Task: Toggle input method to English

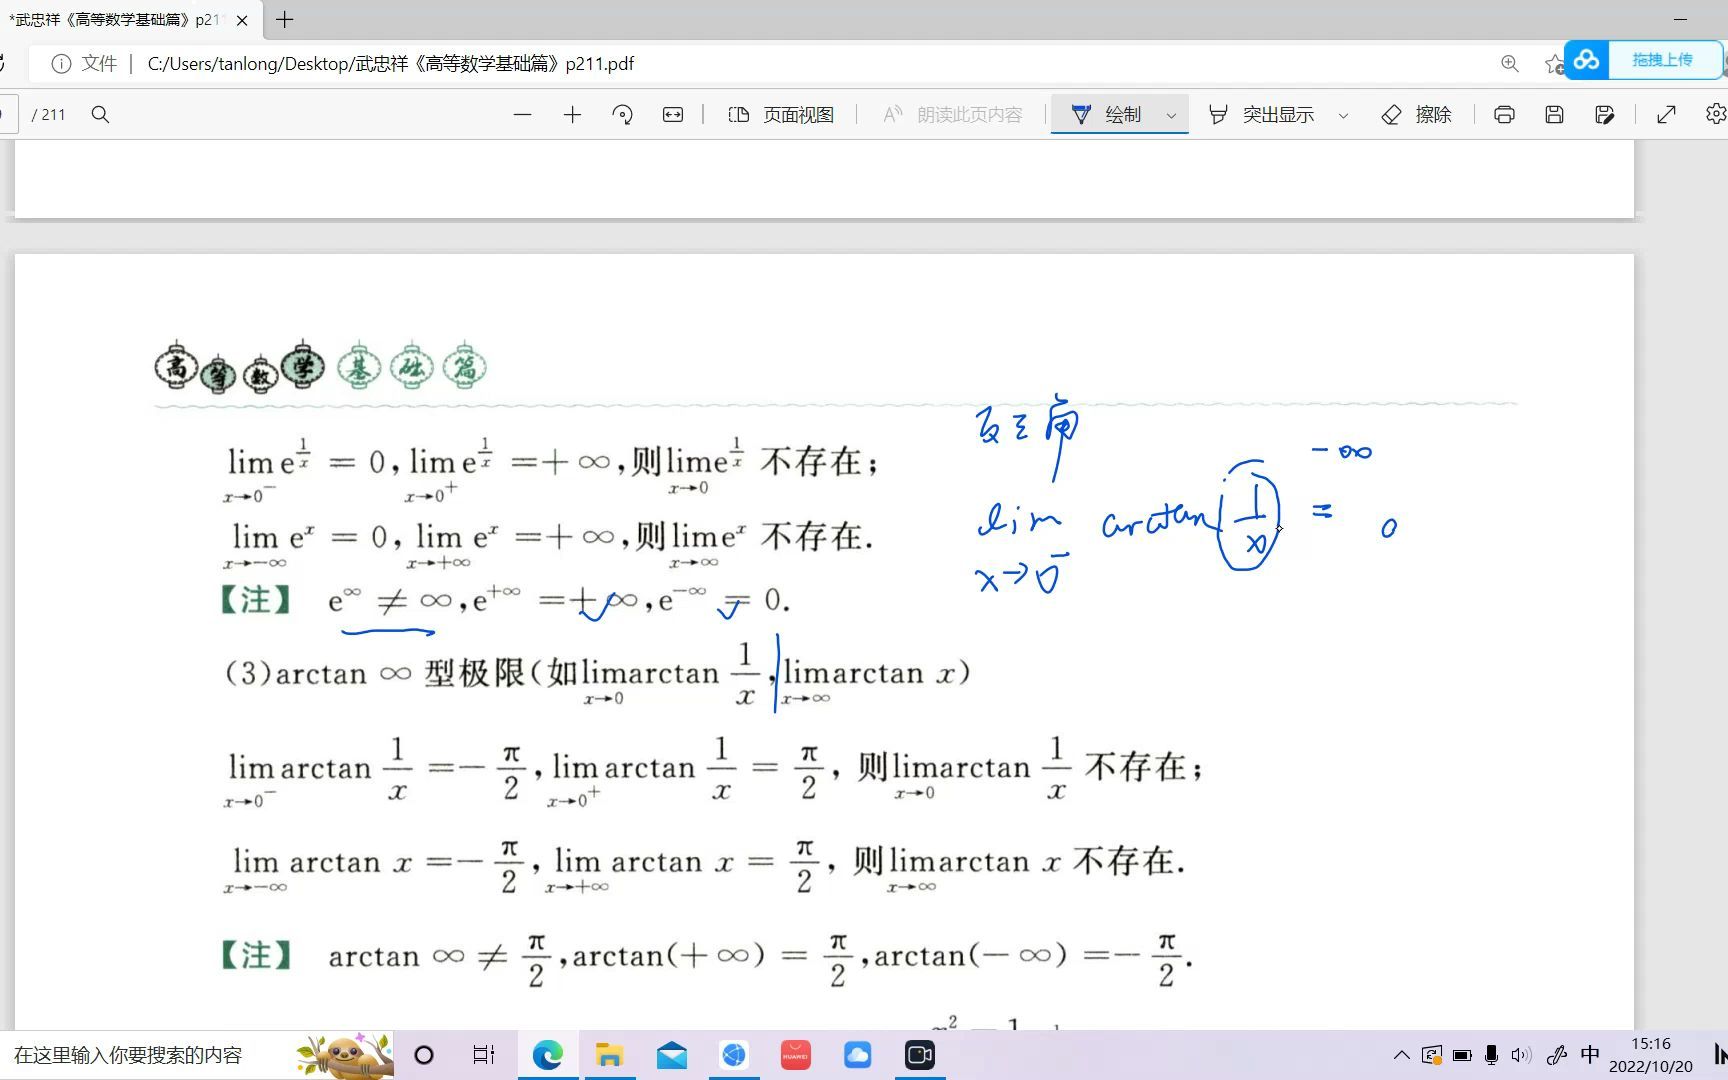Action: tap(1589, 1054)
